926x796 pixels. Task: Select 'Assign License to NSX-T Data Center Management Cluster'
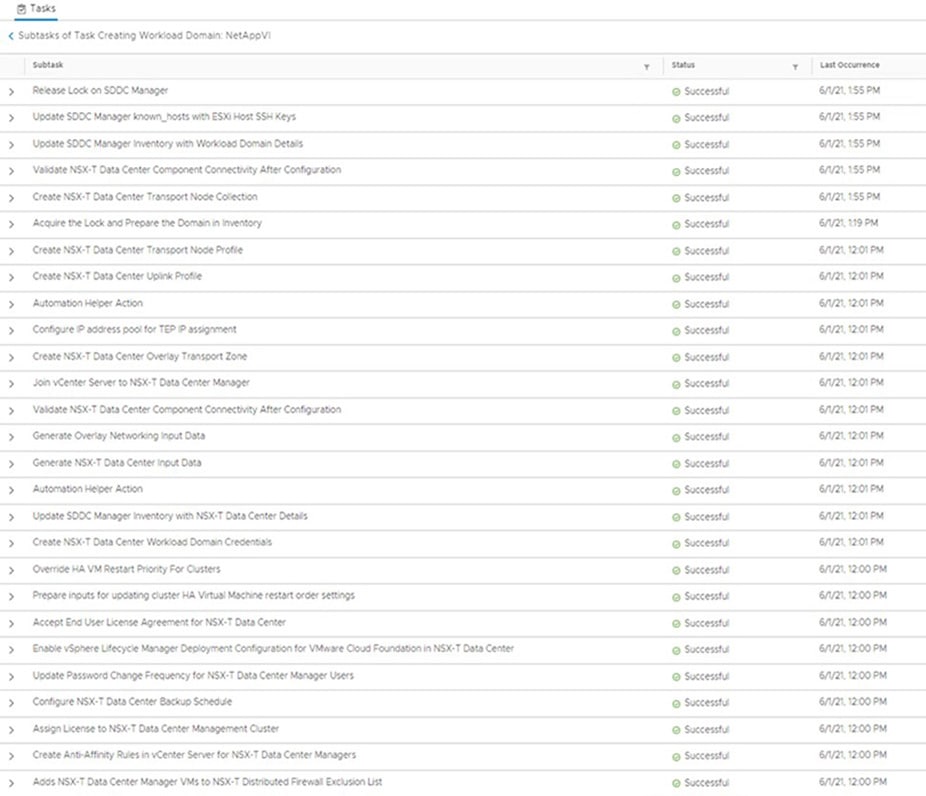(156, 728)
